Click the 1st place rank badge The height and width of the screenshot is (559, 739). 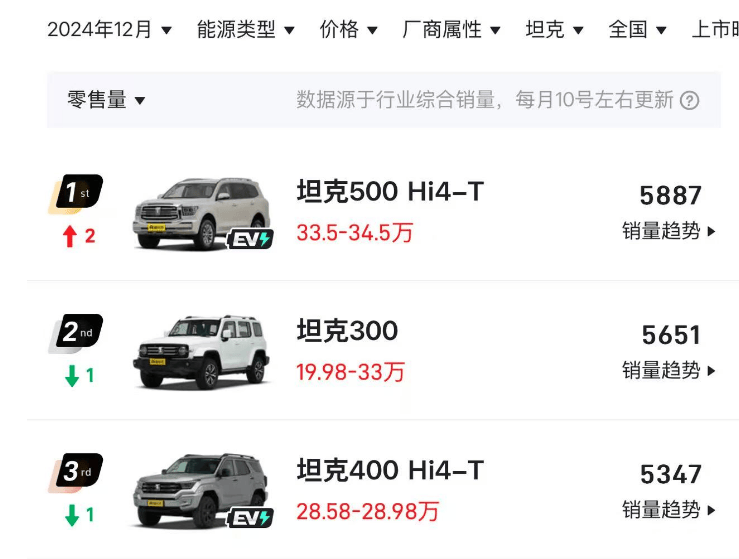[x=76, y=193]
